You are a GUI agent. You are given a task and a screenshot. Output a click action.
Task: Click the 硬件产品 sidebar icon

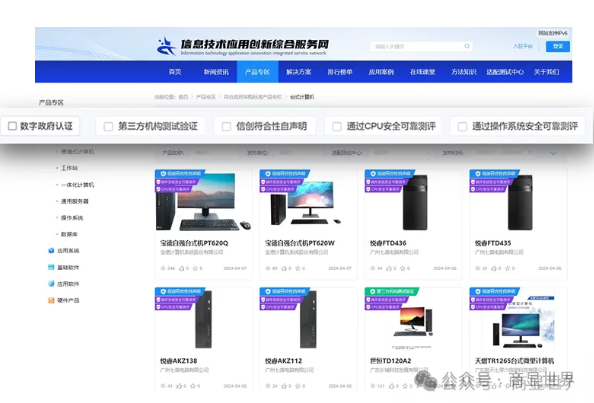51,300
